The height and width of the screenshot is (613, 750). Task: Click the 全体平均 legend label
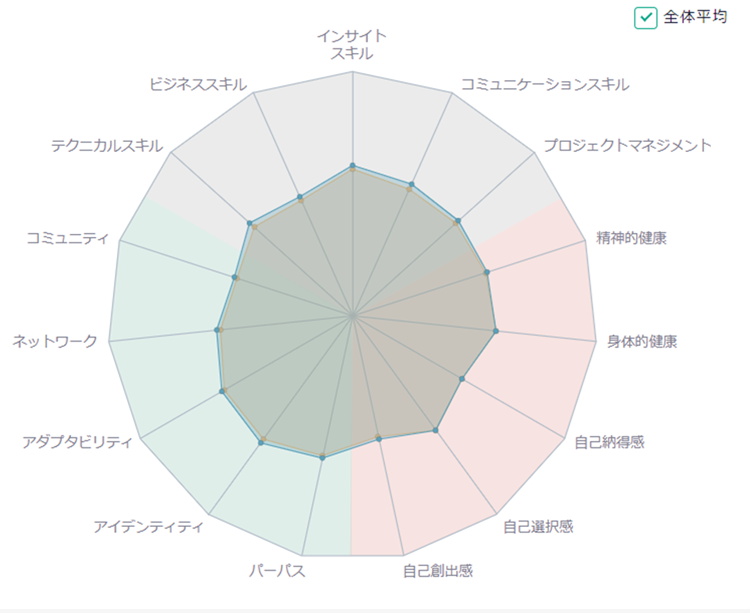pos(695,17)
